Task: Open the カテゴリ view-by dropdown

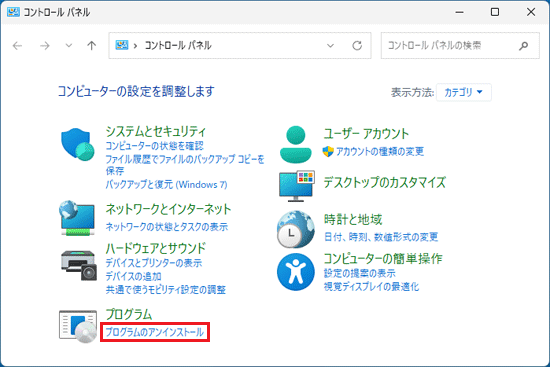Action: 464,92
